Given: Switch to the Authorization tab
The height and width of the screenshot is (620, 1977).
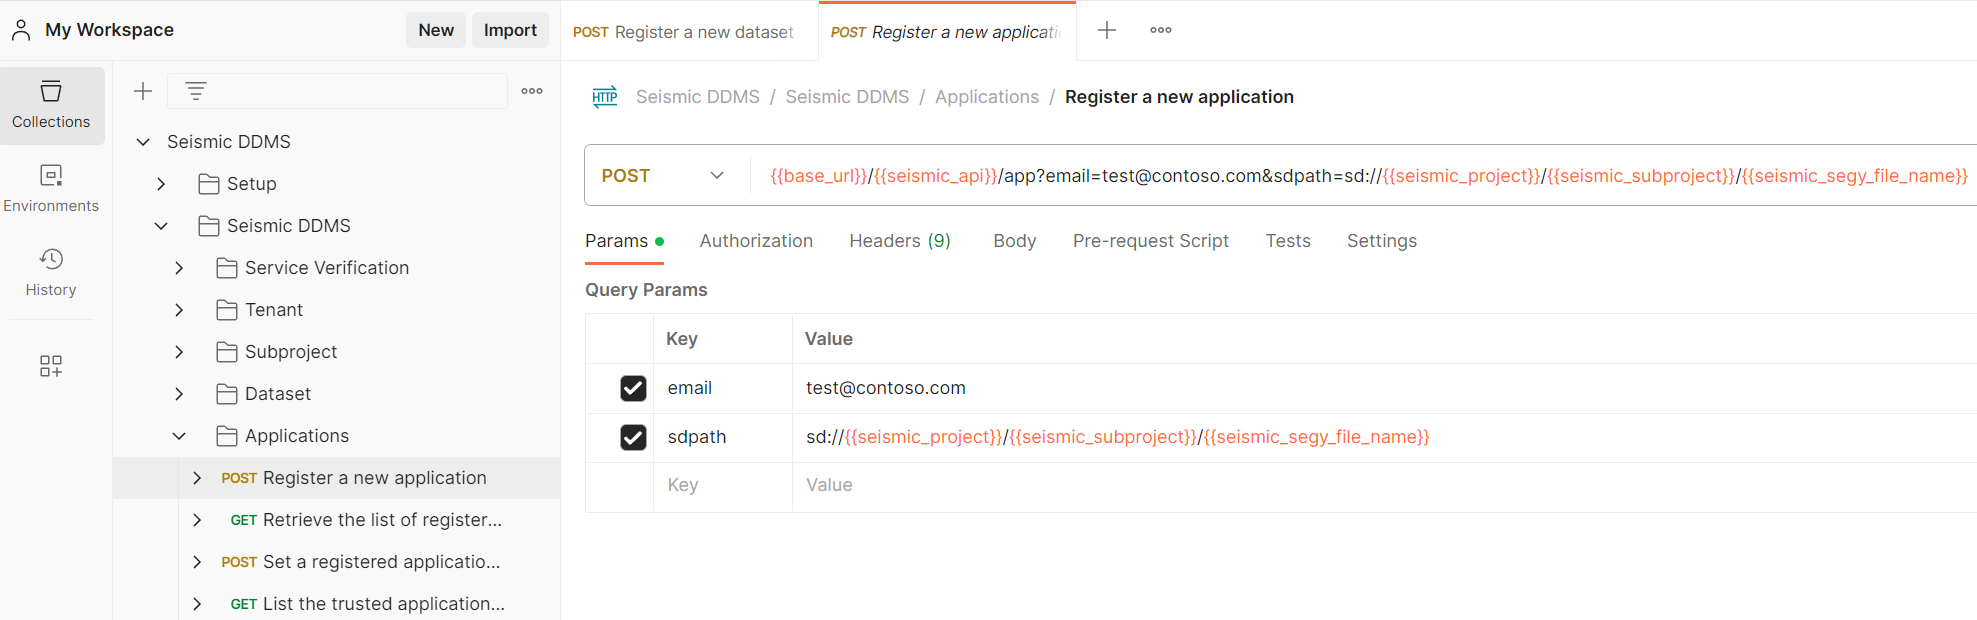Looking at the screenshot, I should (756, 241).
